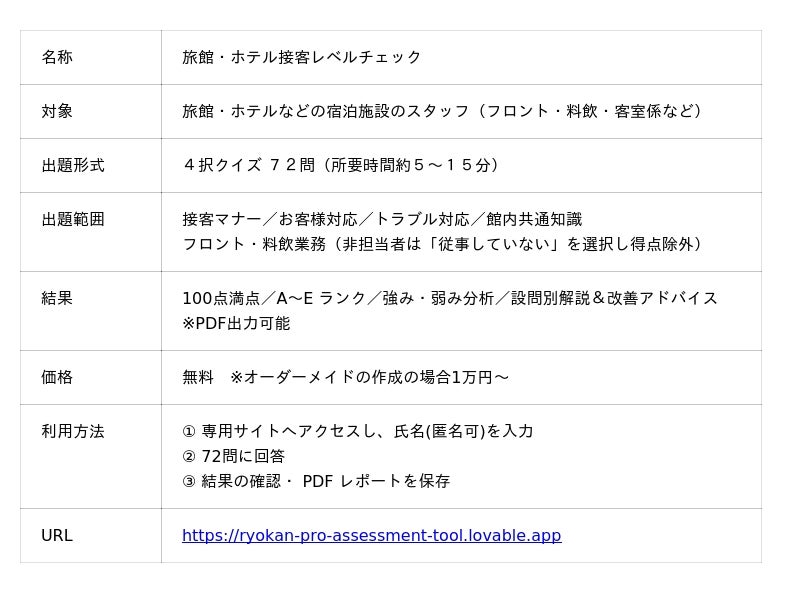Select the 無料 price text
This screenshot has height=593, width=800.
[198, 378]
